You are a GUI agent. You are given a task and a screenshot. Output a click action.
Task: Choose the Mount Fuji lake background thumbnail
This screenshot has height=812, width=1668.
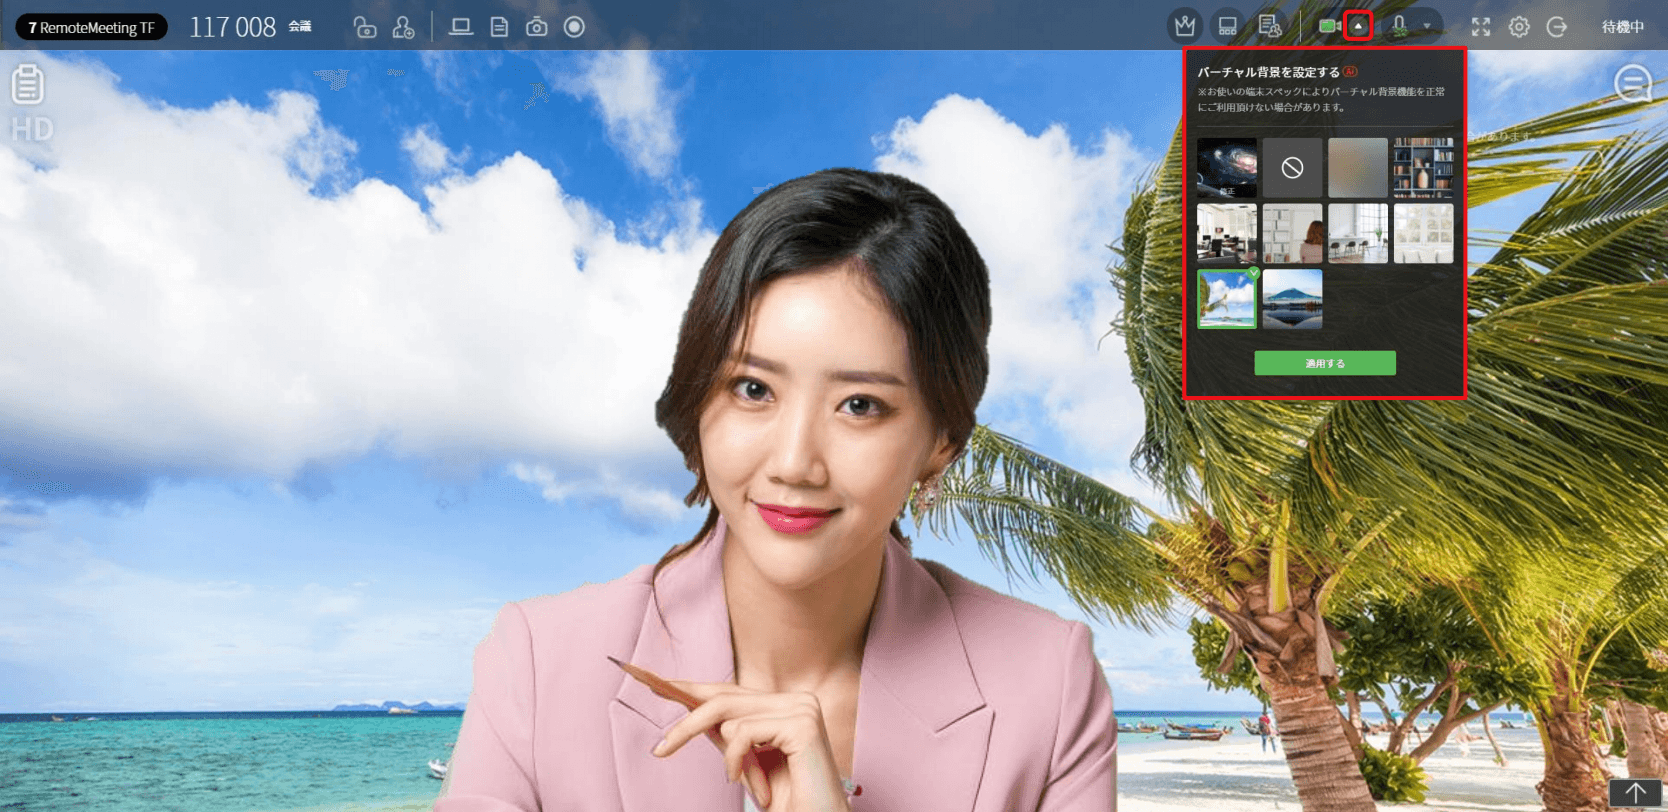click(x=1292, y=298)
